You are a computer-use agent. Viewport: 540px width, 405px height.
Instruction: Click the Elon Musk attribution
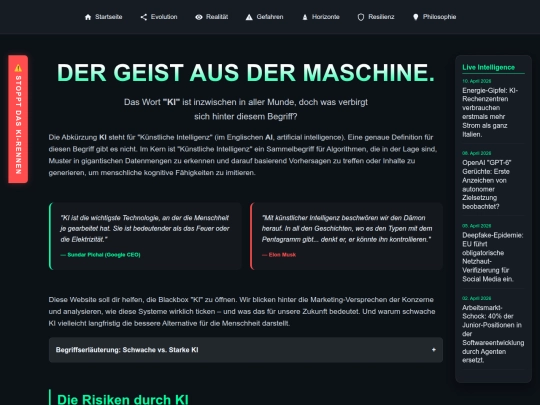279,255
